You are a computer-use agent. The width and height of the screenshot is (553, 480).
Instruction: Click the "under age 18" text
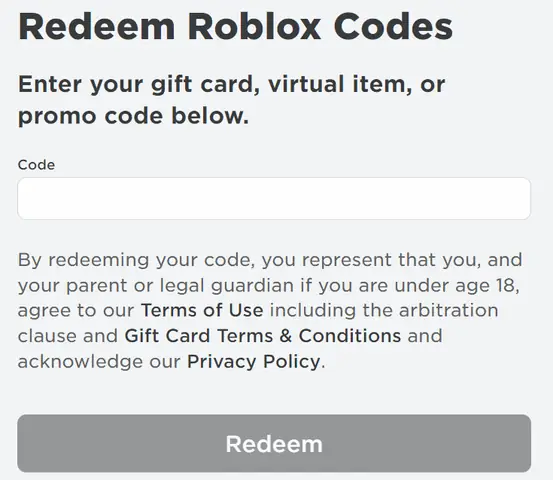tap(457, 285)
